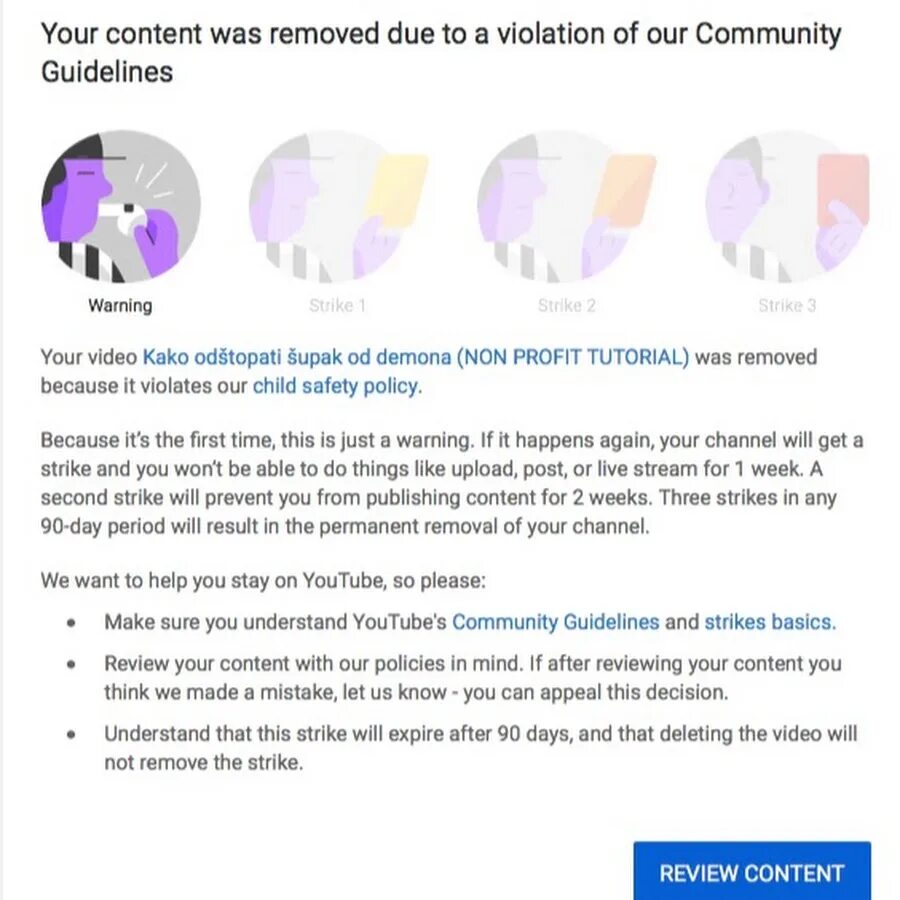Click the Warning referee whistle illustration
900x900 pixels.
pos(121,206)
